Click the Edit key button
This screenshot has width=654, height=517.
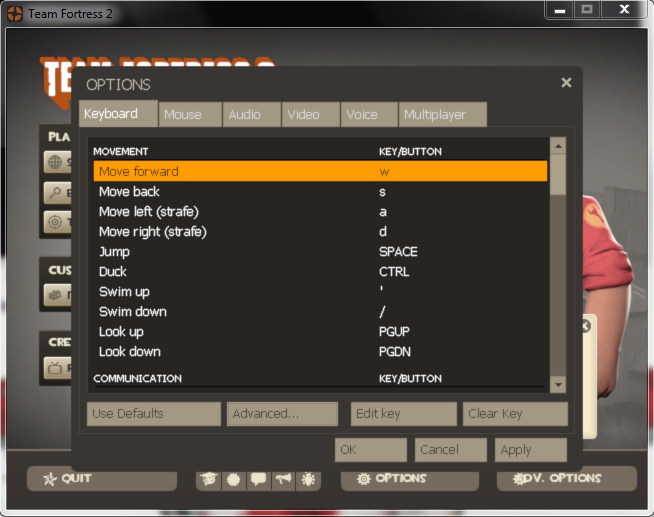pyautogui.click(x=404, y=414)
